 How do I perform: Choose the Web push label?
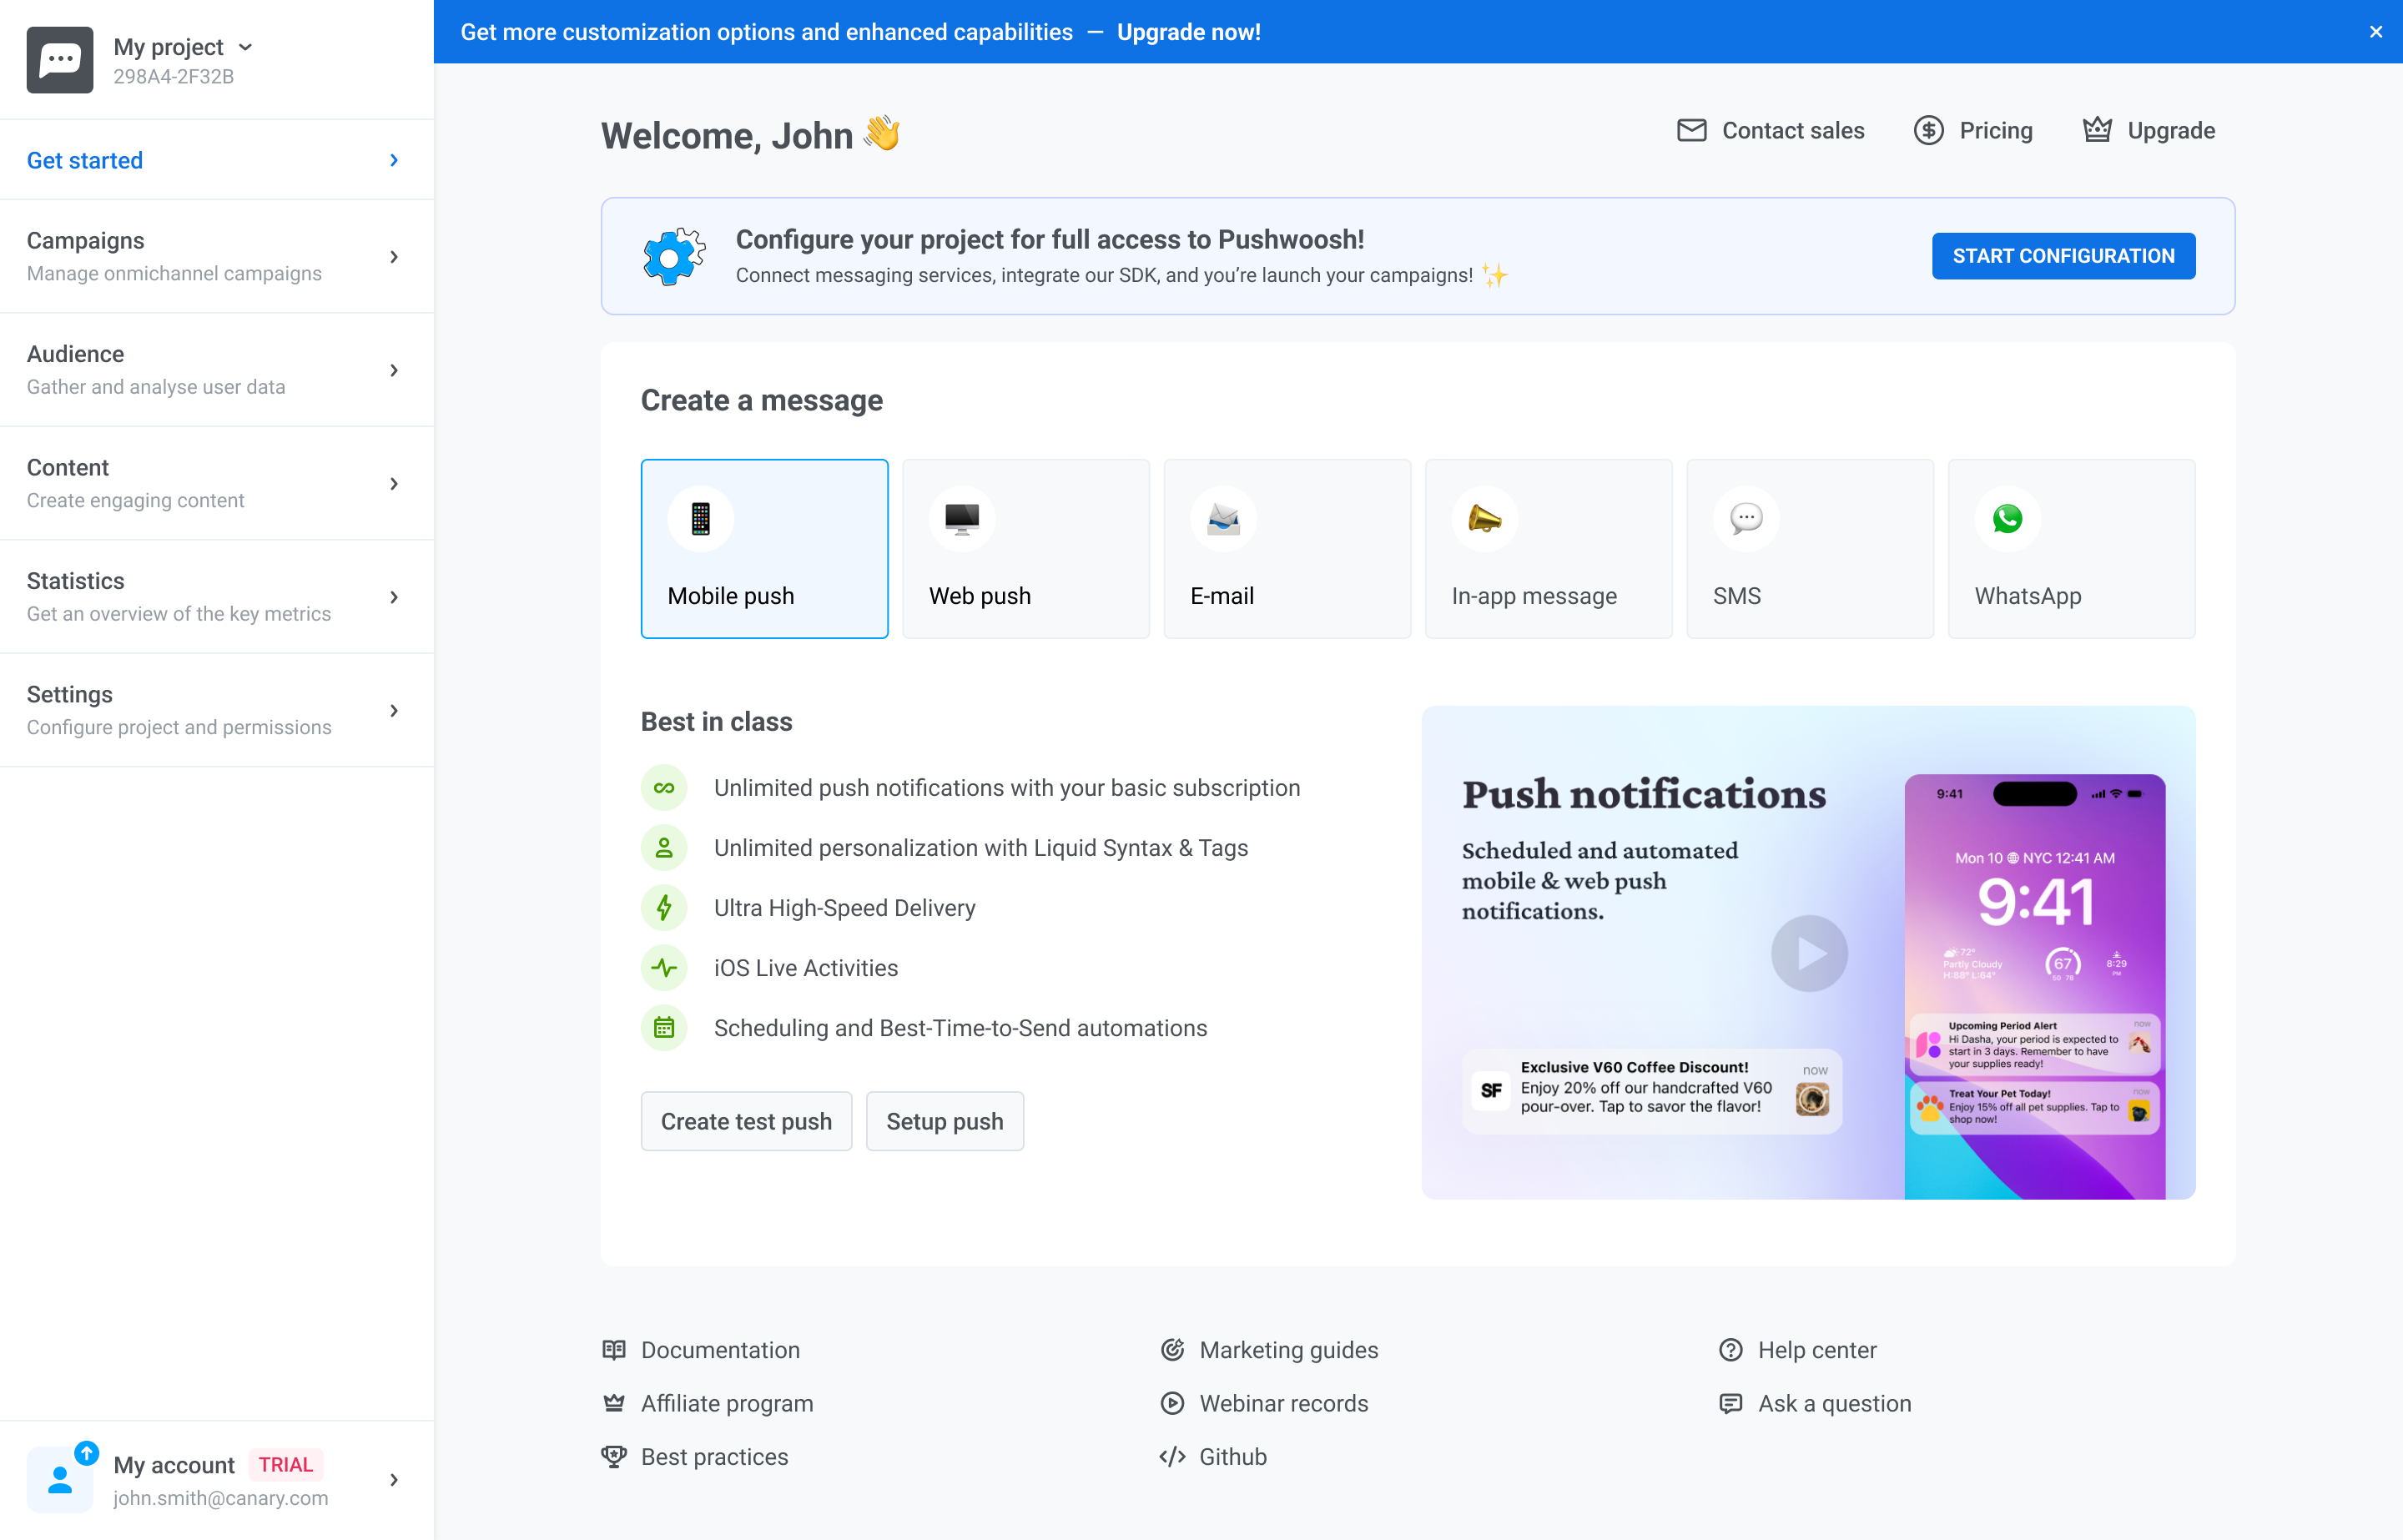[980, 596]
